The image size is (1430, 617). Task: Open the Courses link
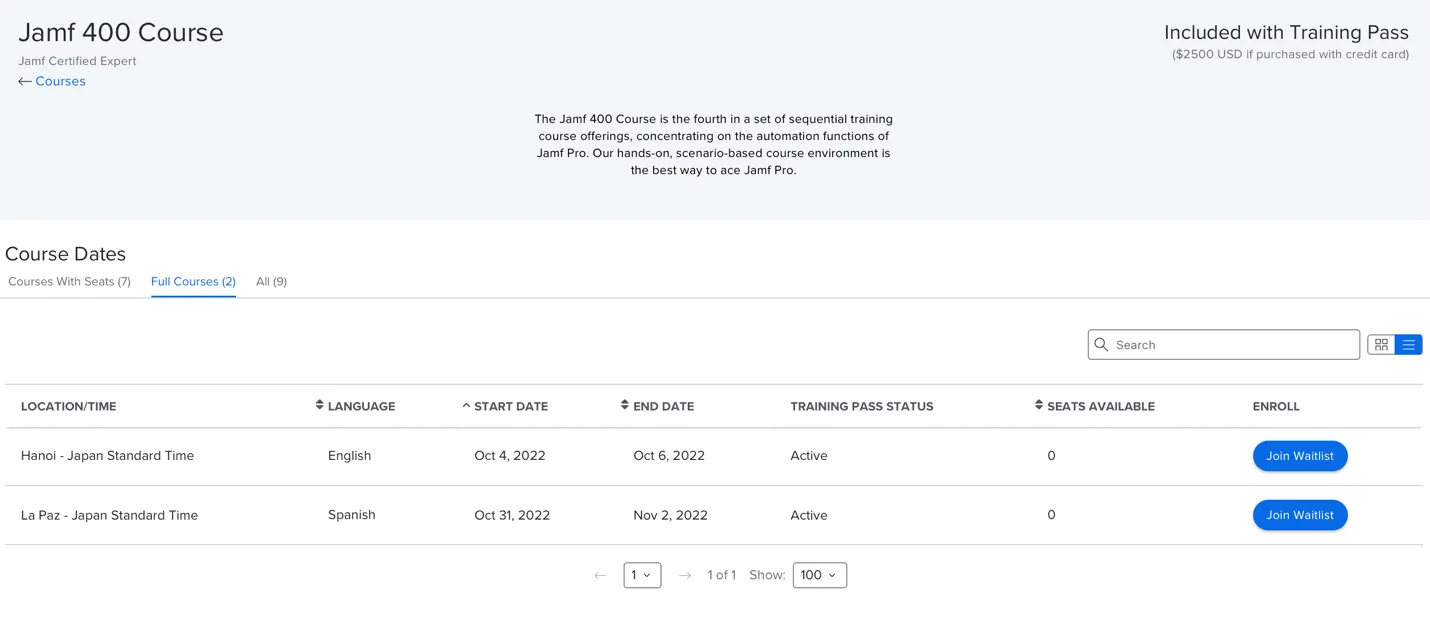pos(59,81)
